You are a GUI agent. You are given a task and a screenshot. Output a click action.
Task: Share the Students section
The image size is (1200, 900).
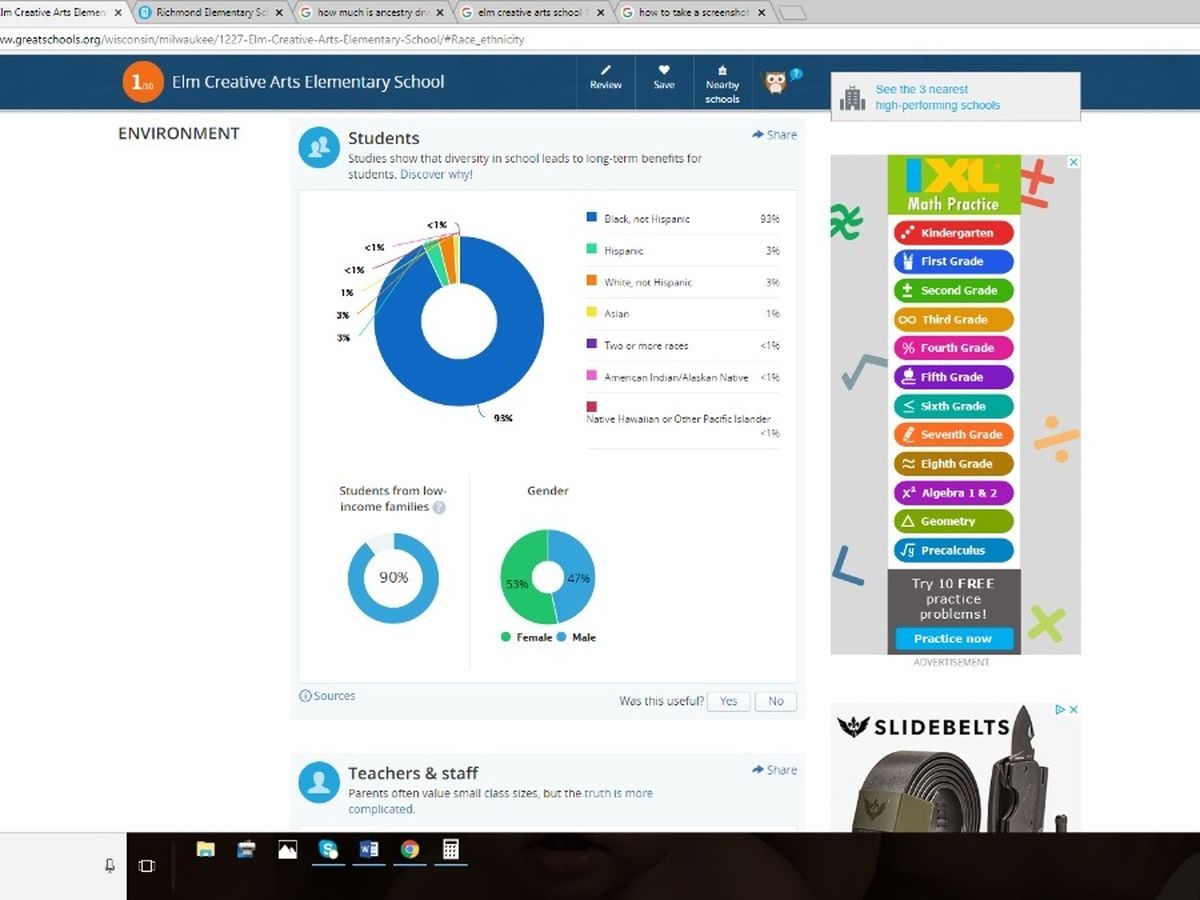tap(775, 135)
